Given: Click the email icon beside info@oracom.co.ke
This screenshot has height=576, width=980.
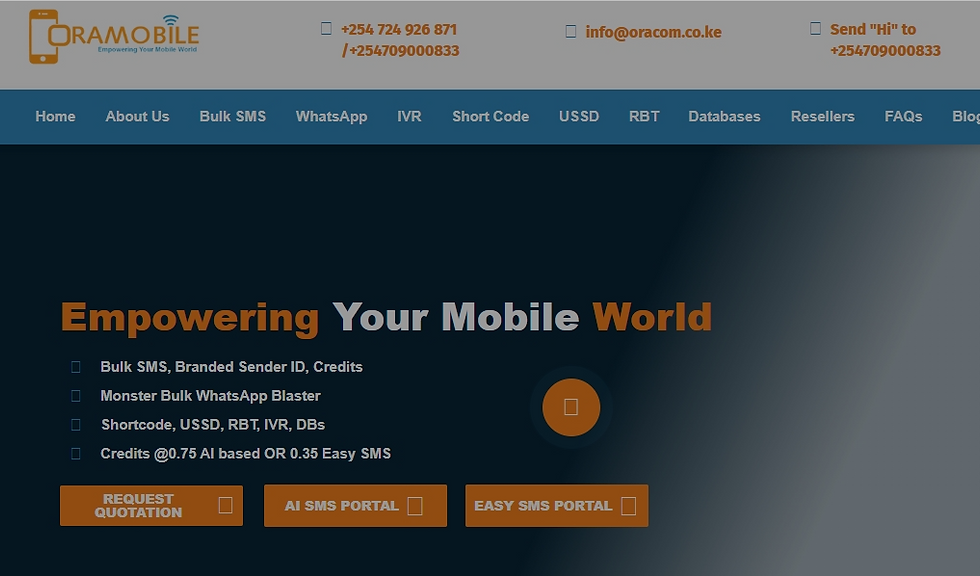Looking at the screenshot, I should [x=571, y=32].
